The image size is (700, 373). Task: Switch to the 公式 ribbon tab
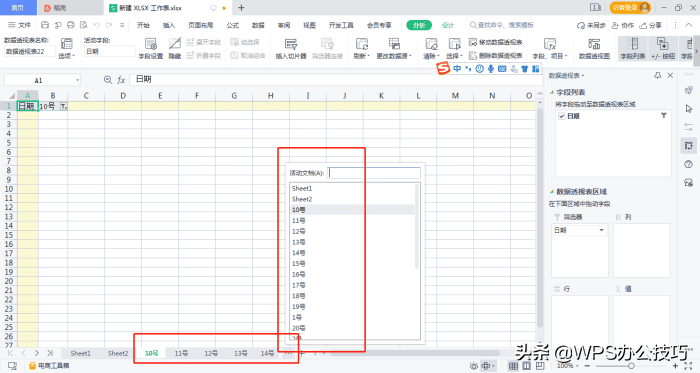click(x=233, y=25)
